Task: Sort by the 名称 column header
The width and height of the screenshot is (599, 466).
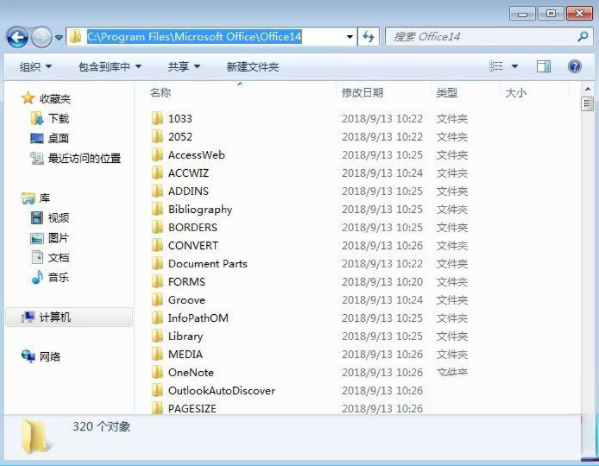Action: pos(160,92)
